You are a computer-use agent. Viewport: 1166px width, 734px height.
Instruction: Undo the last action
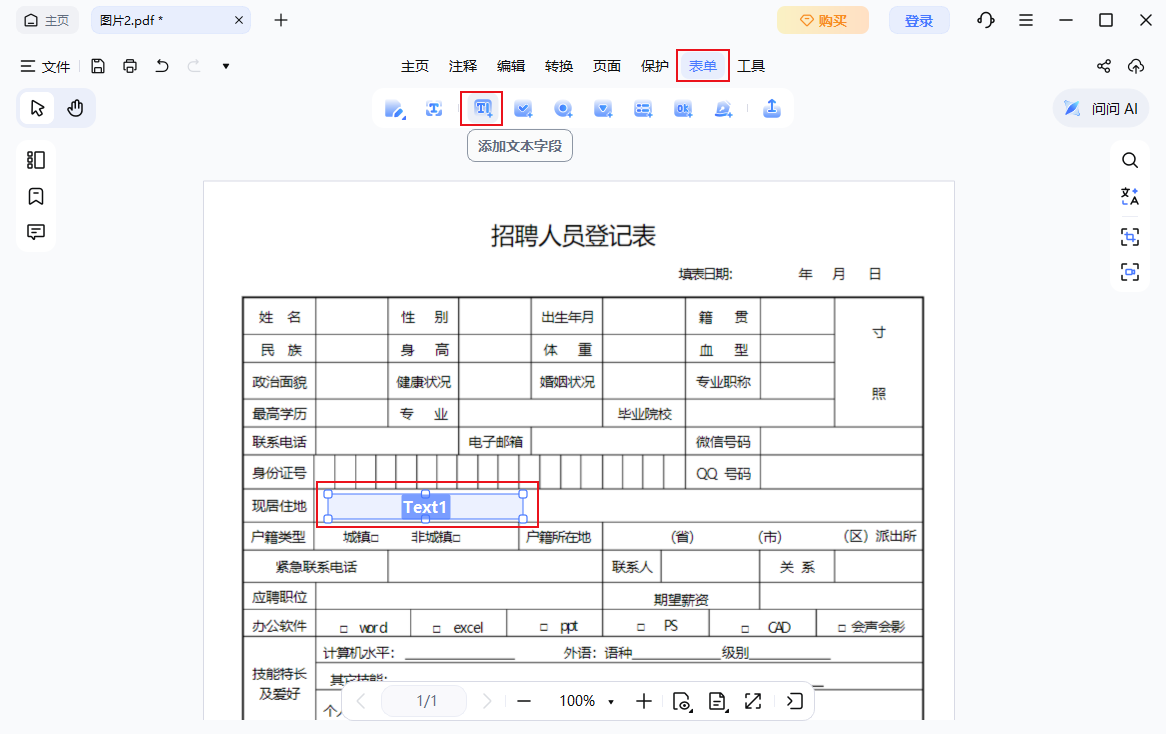click(x=162, y=66)
